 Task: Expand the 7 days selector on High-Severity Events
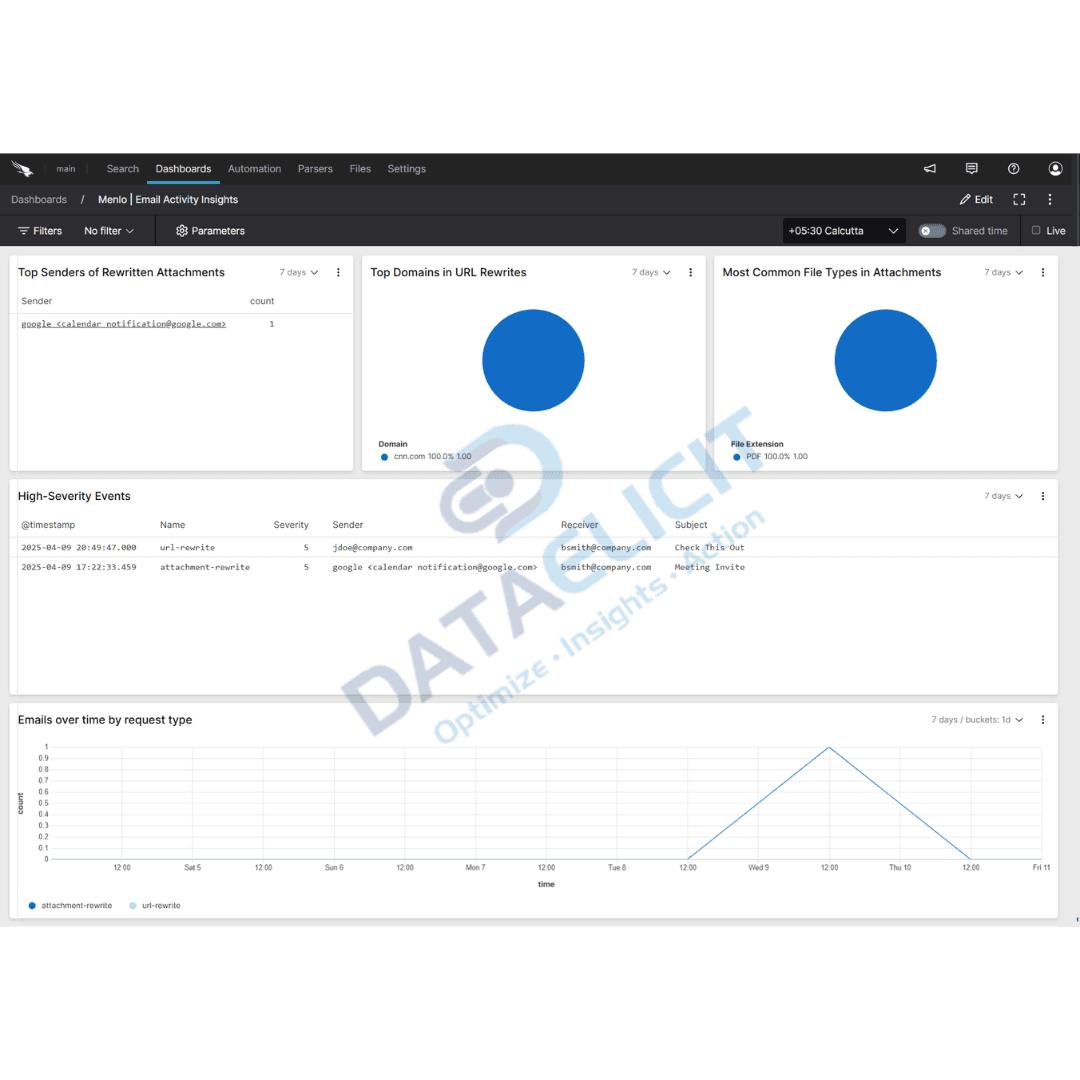point(1003,495)
